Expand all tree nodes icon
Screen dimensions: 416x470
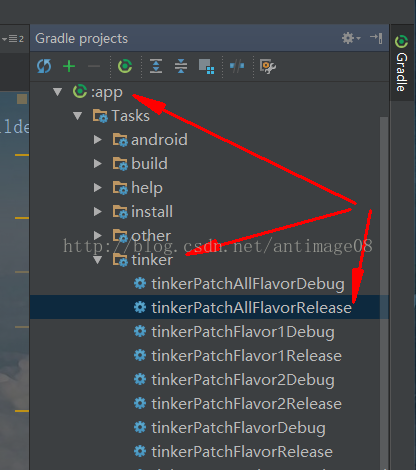tap(156, 66)
